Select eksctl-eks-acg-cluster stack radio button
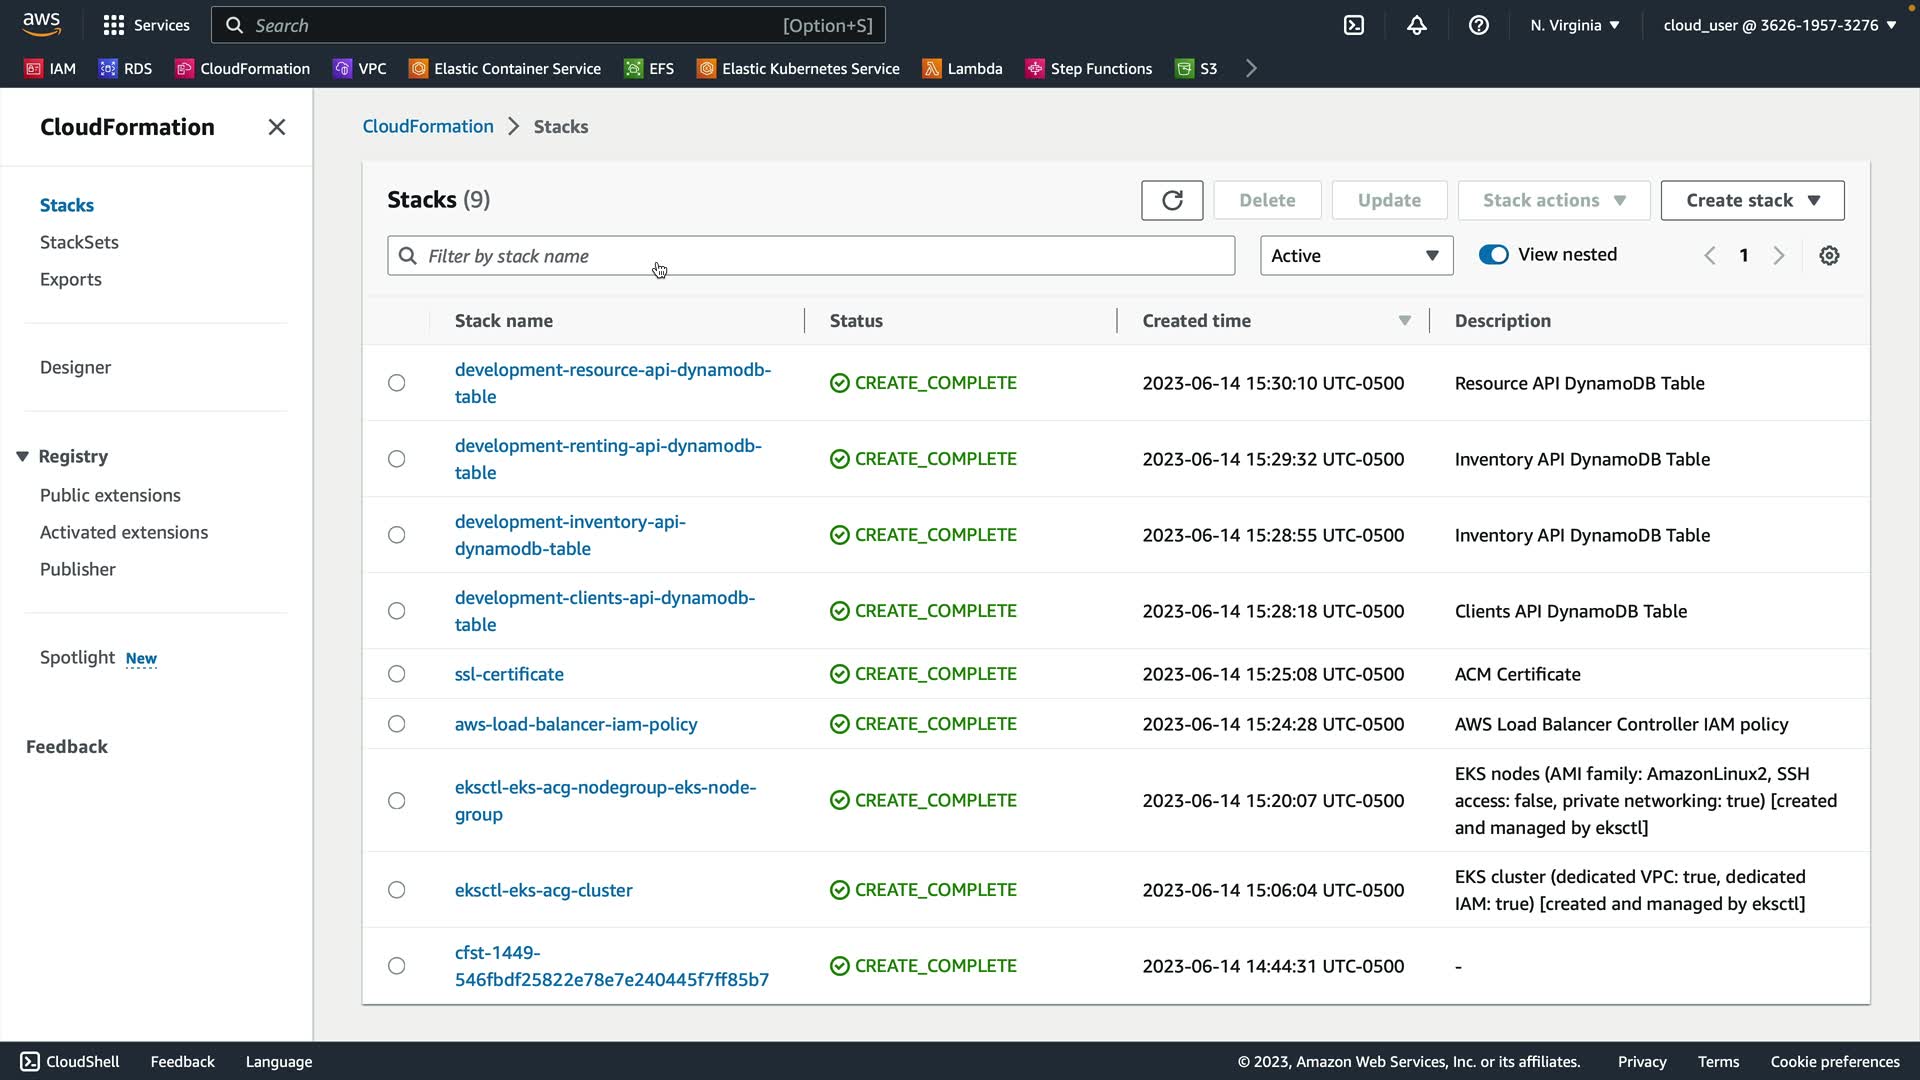The height and width of the screenshot is (1080, 1920). click(397, 890)
